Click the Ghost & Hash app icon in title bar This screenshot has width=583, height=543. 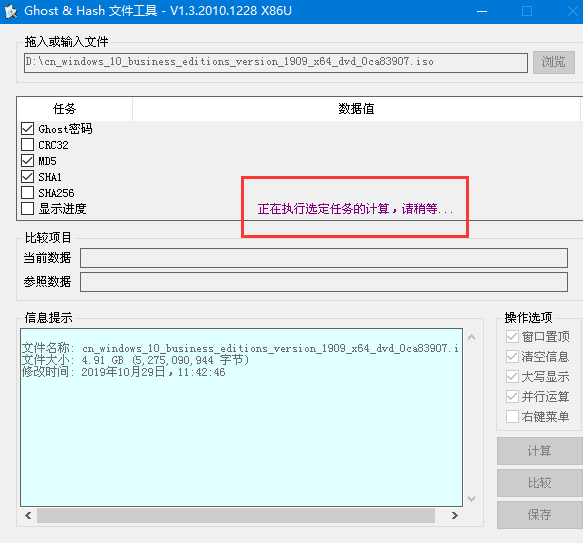coord(11,11)
